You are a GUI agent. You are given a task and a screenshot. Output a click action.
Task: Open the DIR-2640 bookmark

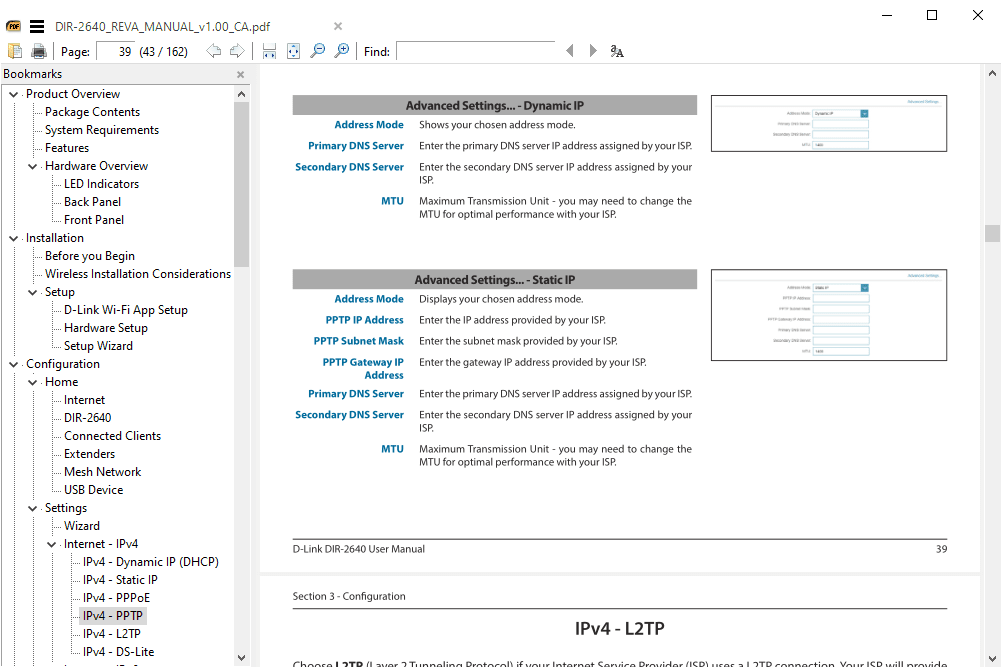click(87, 417)
